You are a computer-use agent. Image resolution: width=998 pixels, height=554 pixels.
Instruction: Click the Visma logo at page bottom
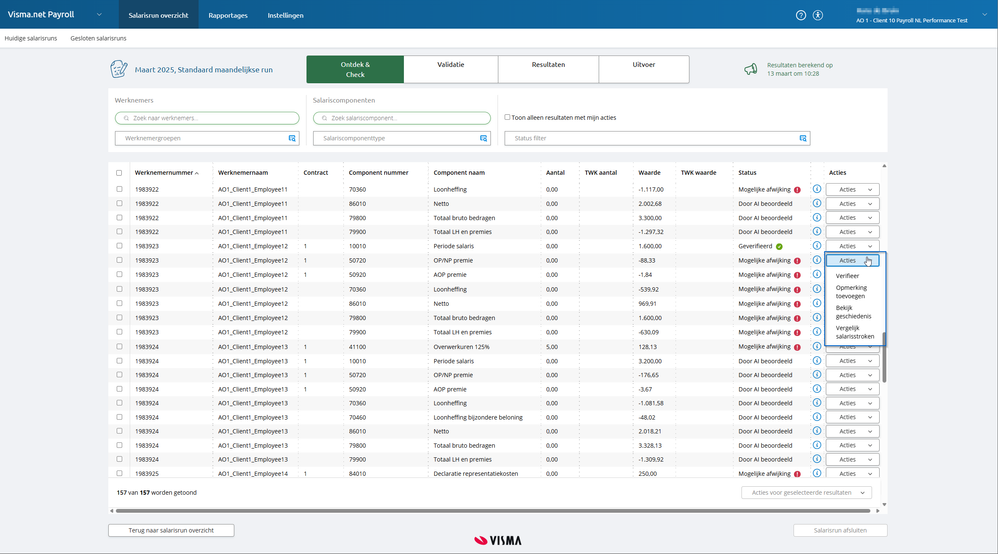point(498,541)
